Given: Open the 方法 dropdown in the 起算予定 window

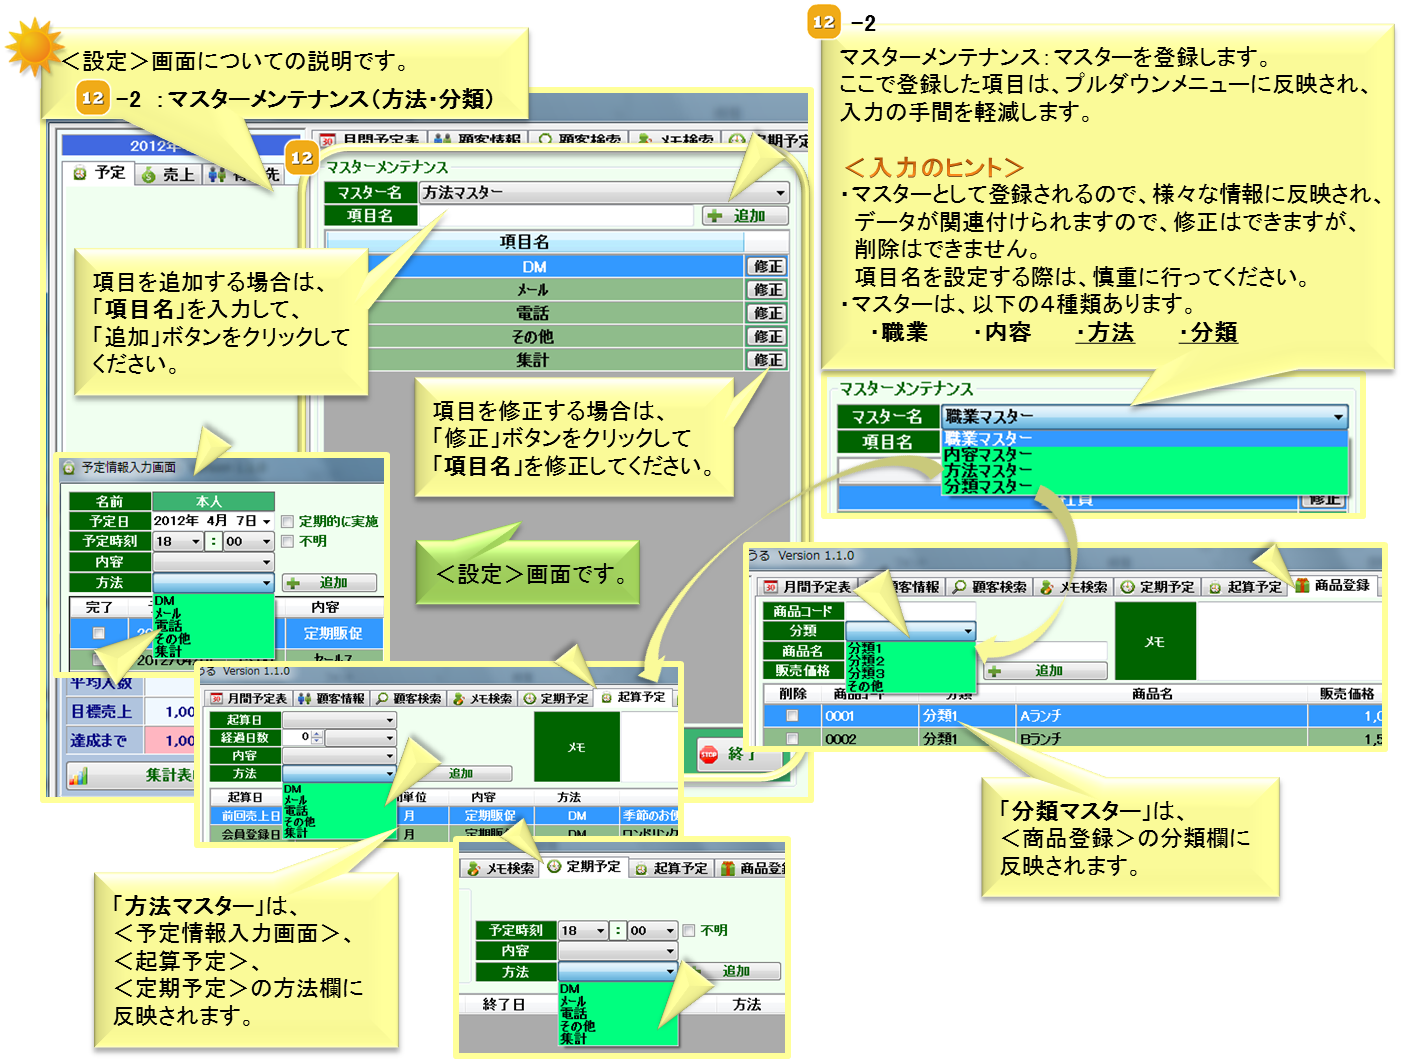Looking at the screenshot, I should (339, 774).
